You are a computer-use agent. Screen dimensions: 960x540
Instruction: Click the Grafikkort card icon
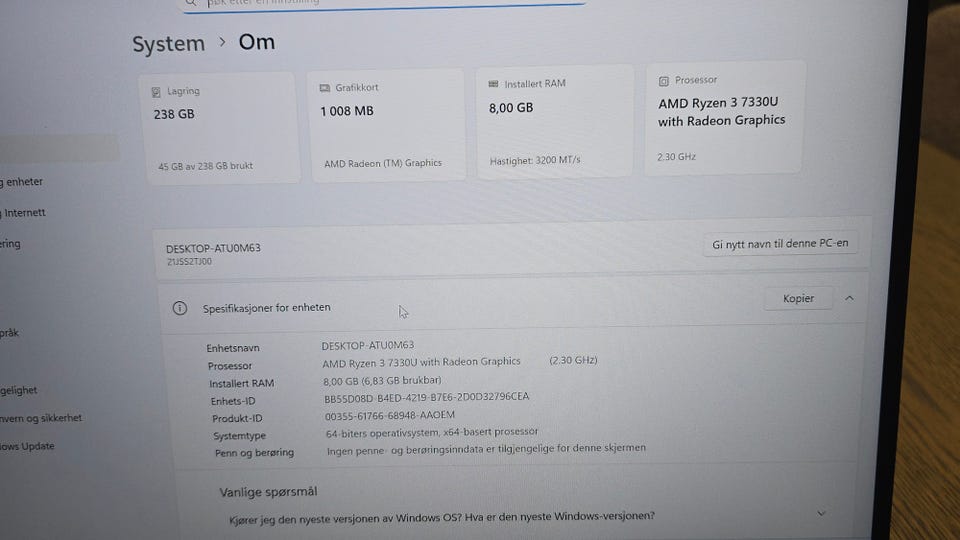pos(324,88)
